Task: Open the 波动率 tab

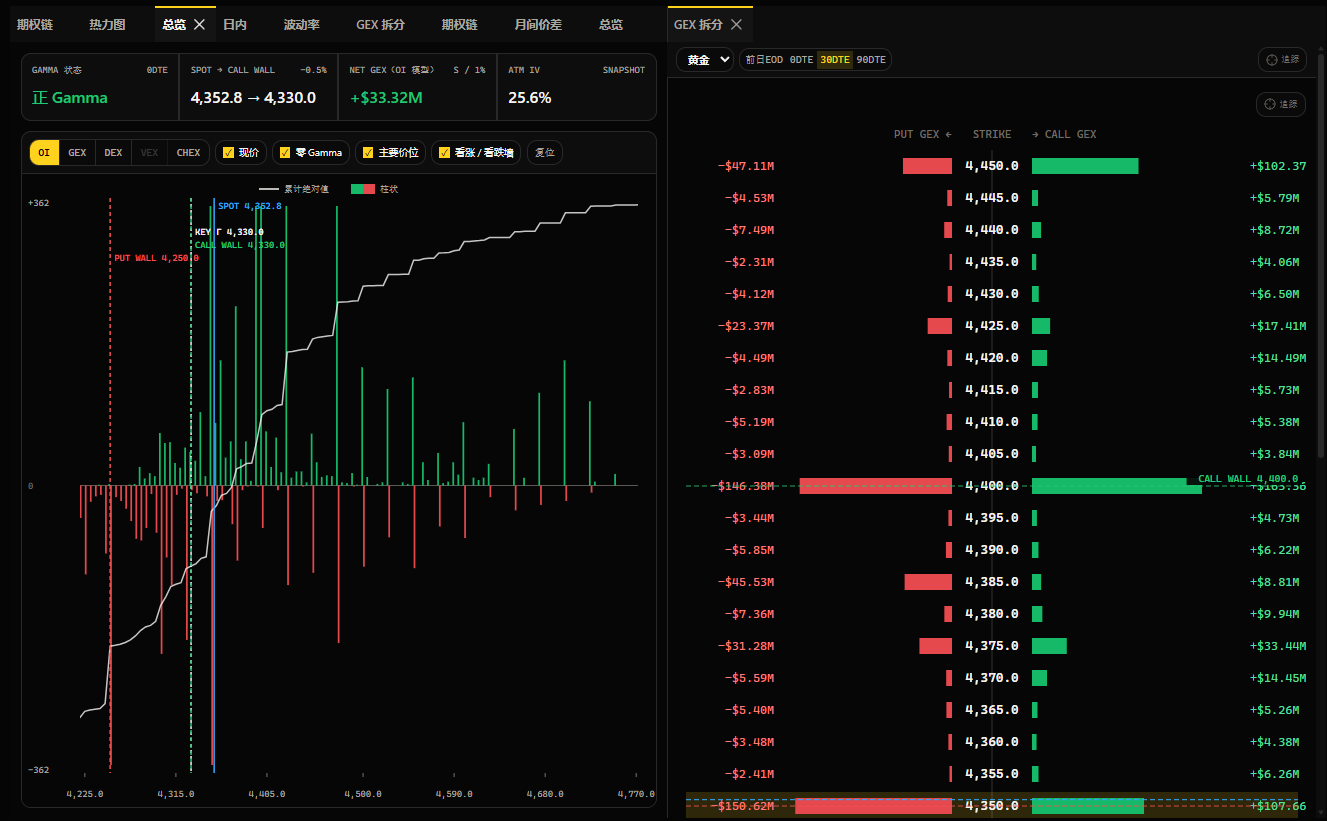Action: (x=301, y=25)
